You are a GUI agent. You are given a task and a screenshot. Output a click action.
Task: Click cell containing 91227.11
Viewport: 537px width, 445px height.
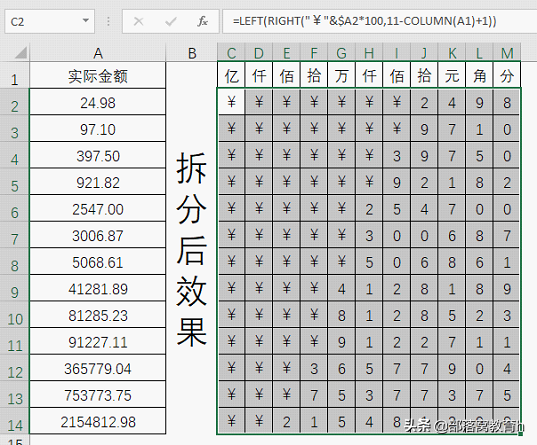(x=98, y=342)
